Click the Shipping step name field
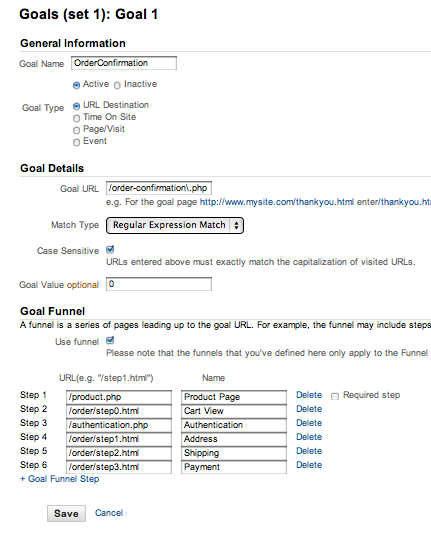The height and width of the screenshot is (545, 431). [x=234, y=453]
